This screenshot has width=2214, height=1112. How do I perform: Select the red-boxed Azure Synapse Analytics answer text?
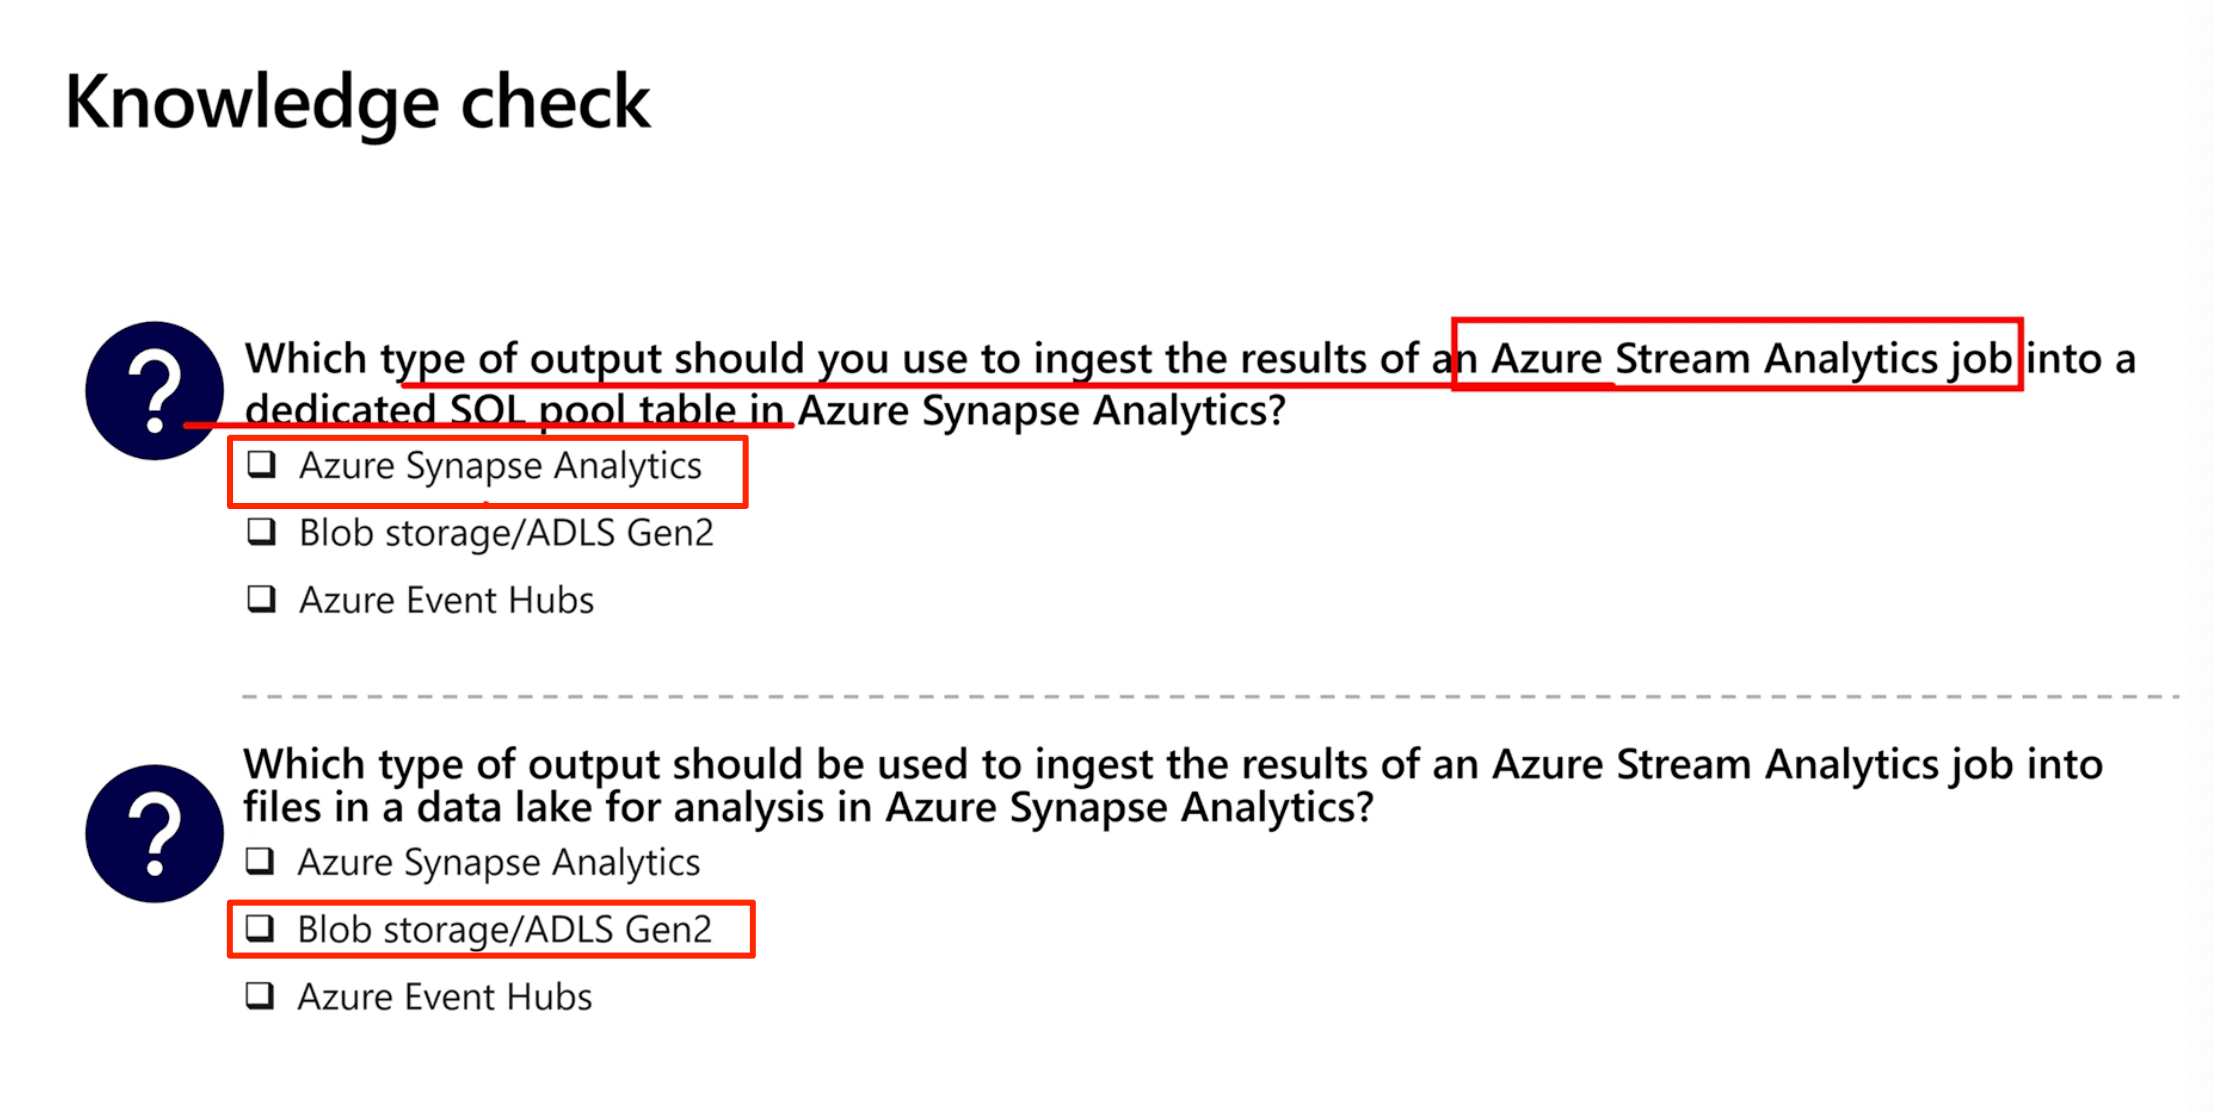pyautogui.click(x=500, y=467)
